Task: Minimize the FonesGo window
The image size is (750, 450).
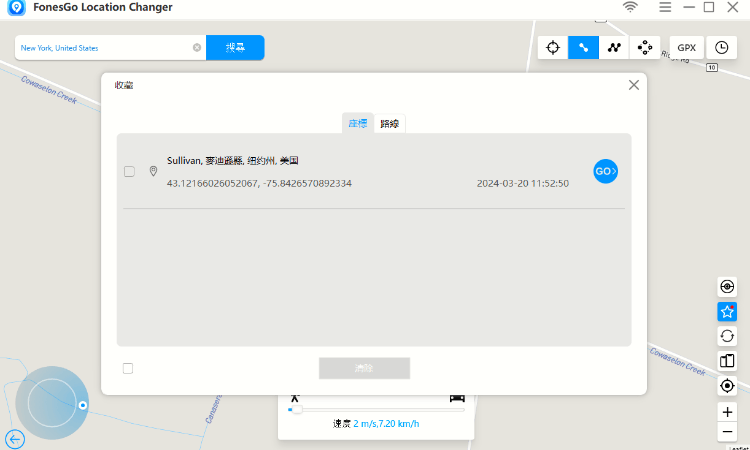Action: coord(689,7)
